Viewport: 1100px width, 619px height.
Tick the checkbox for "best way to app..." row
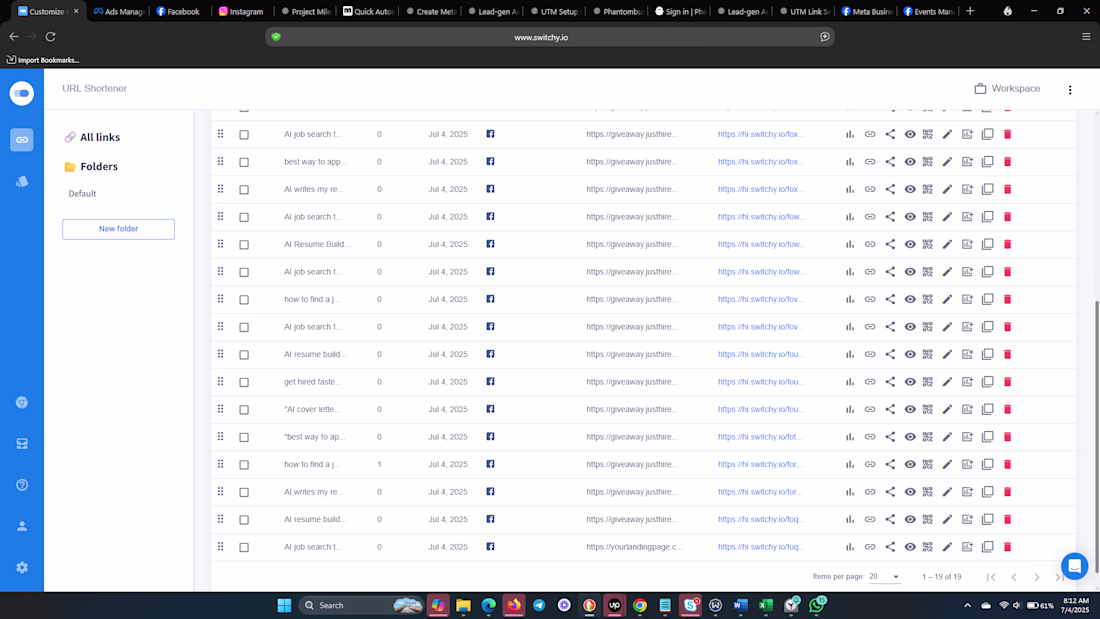[x=244, y=162]
